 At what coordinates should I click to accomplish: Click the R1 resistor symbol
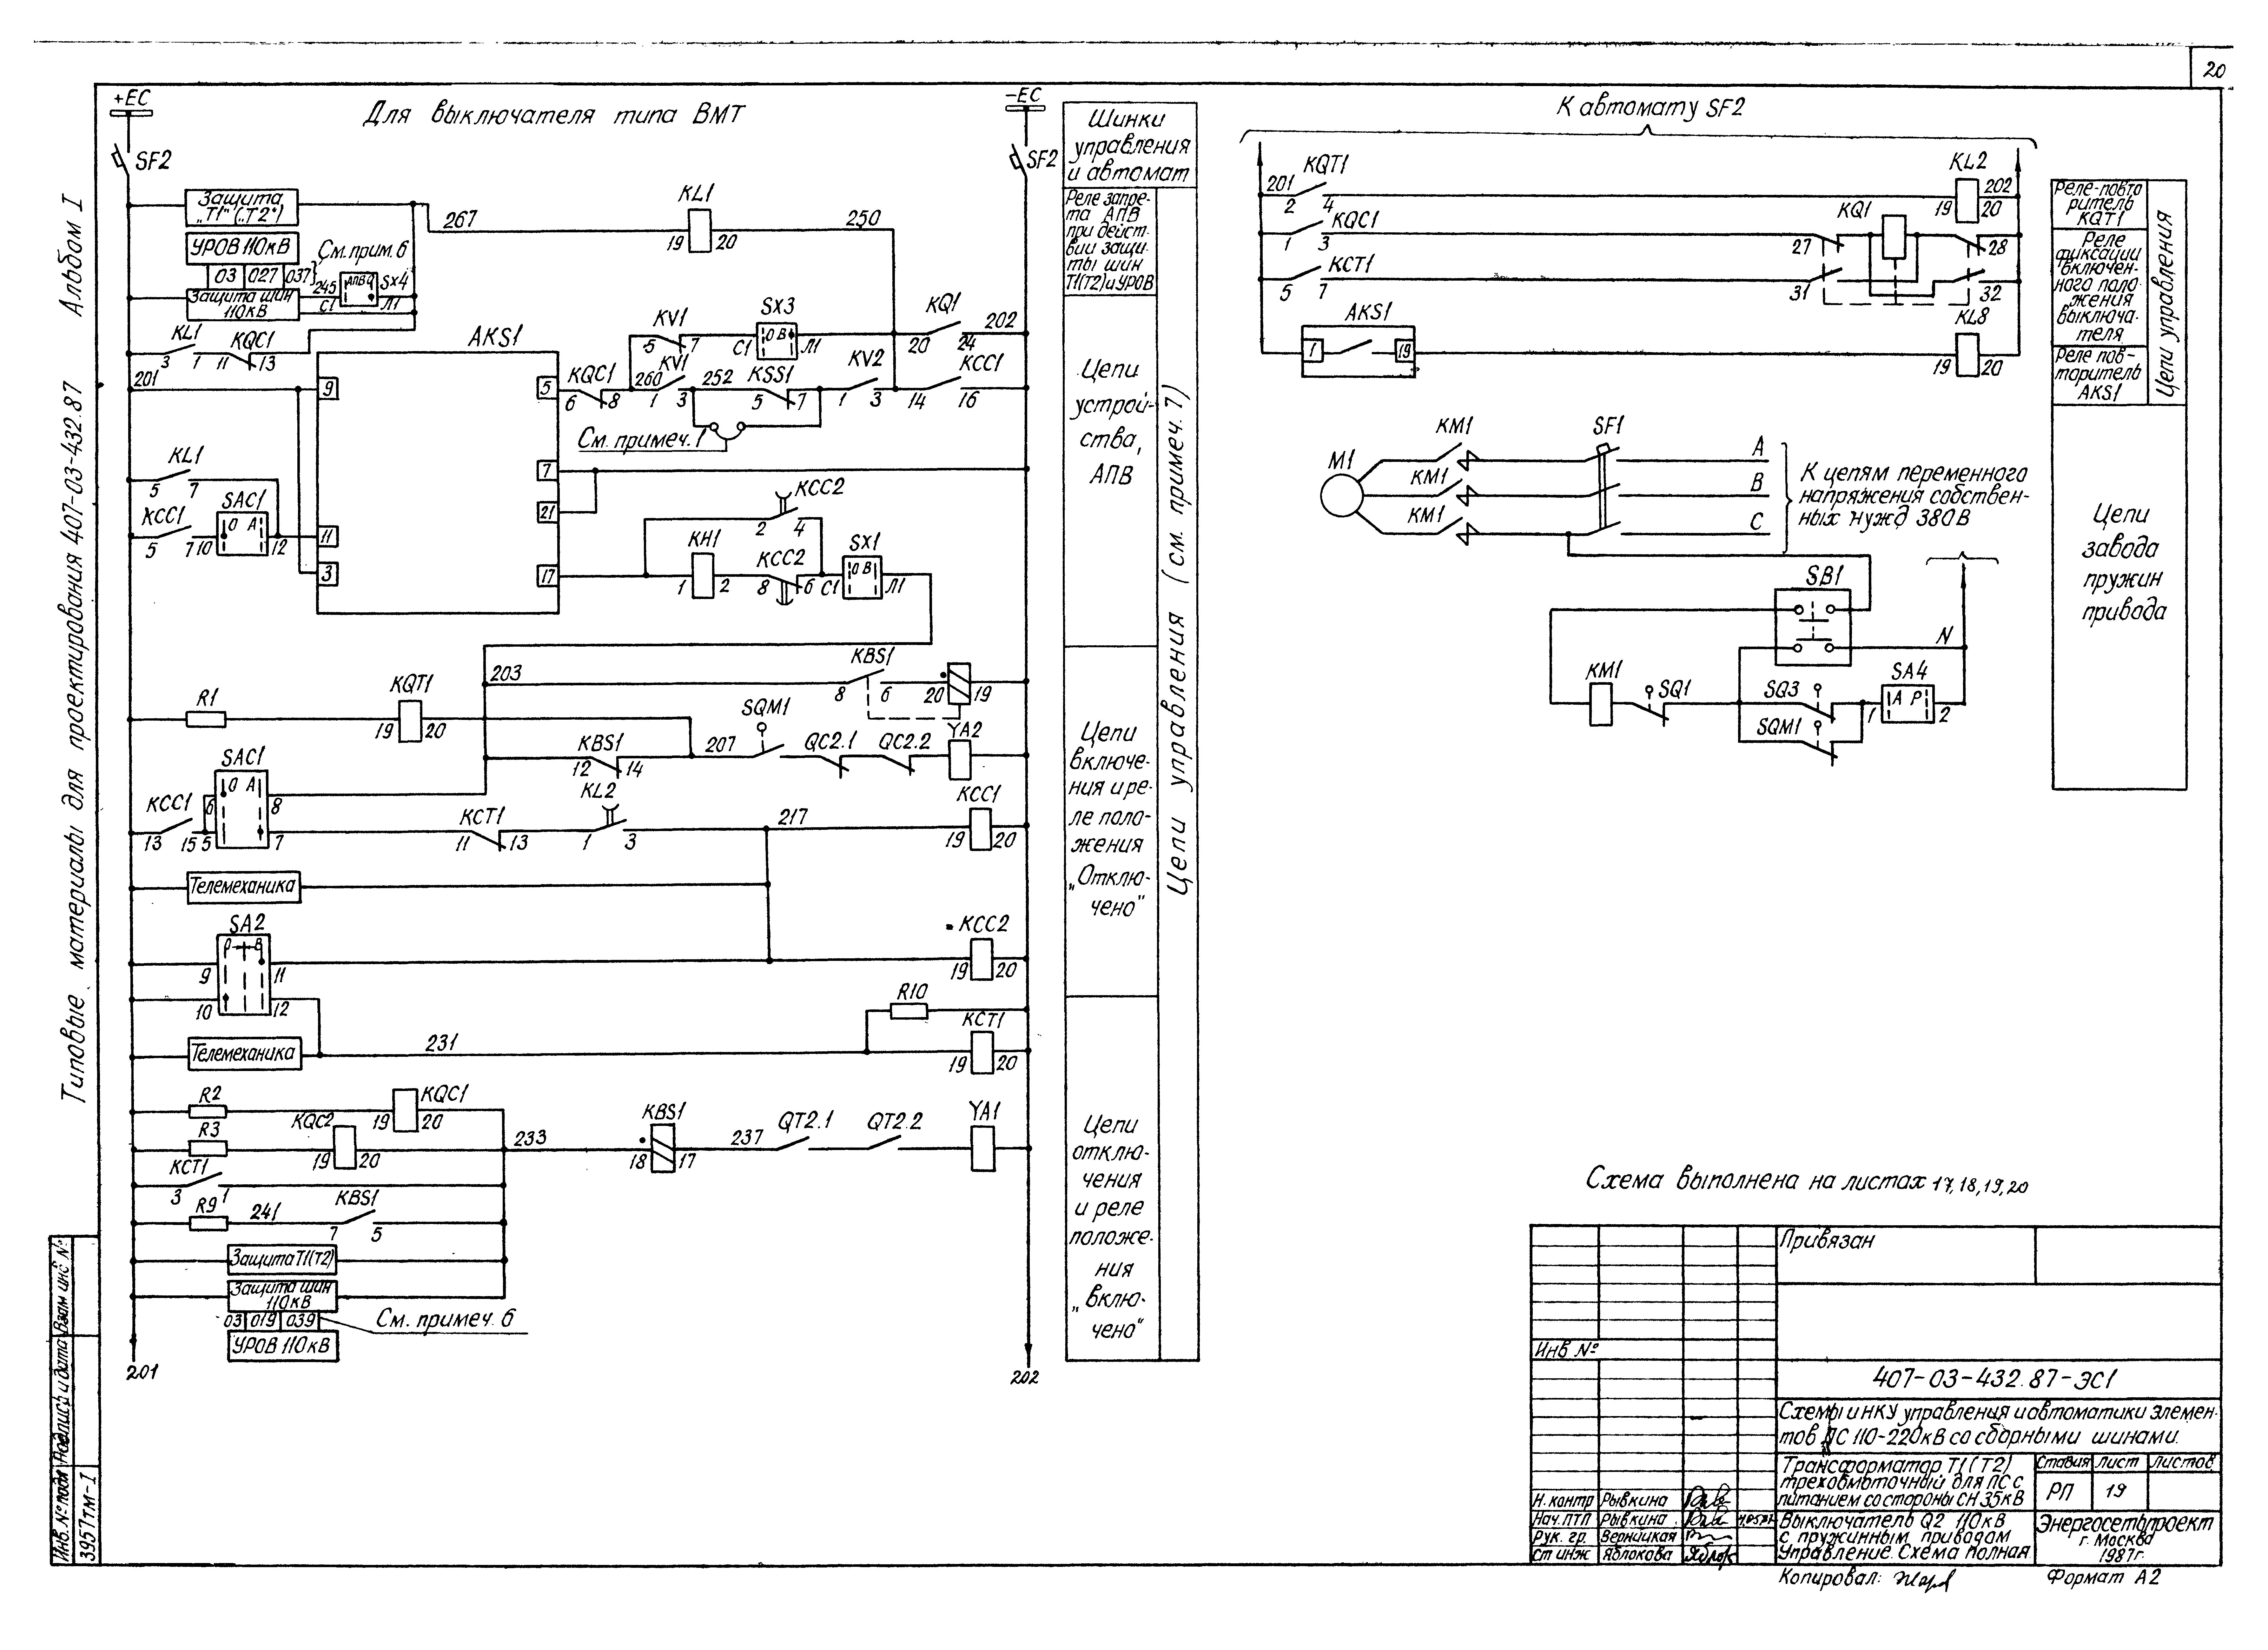point(206,719)
